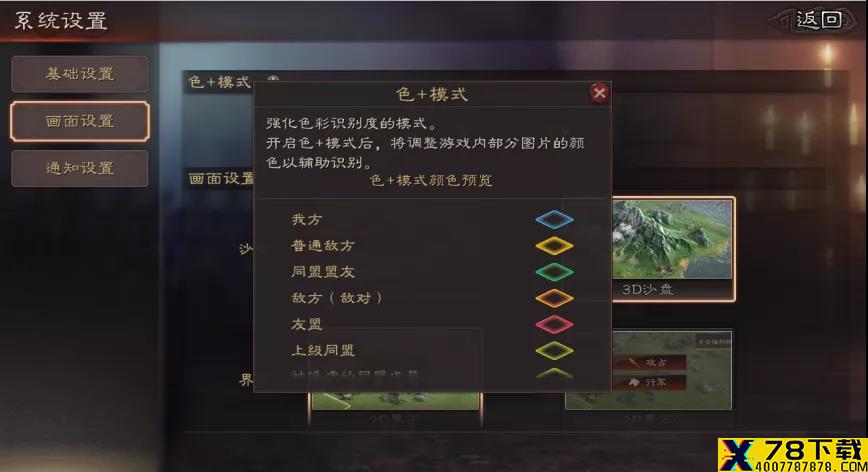Click the 78下载 watermark logo

tap(792, 455)
